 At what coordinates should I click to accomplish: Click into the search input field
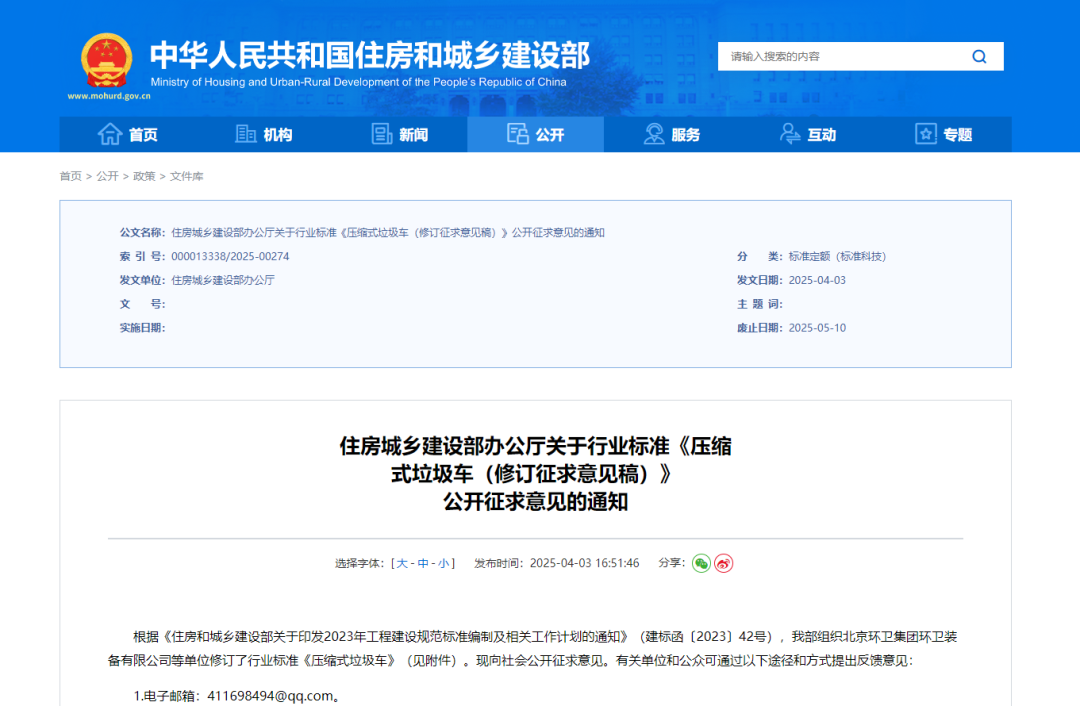tap(840, 57)
